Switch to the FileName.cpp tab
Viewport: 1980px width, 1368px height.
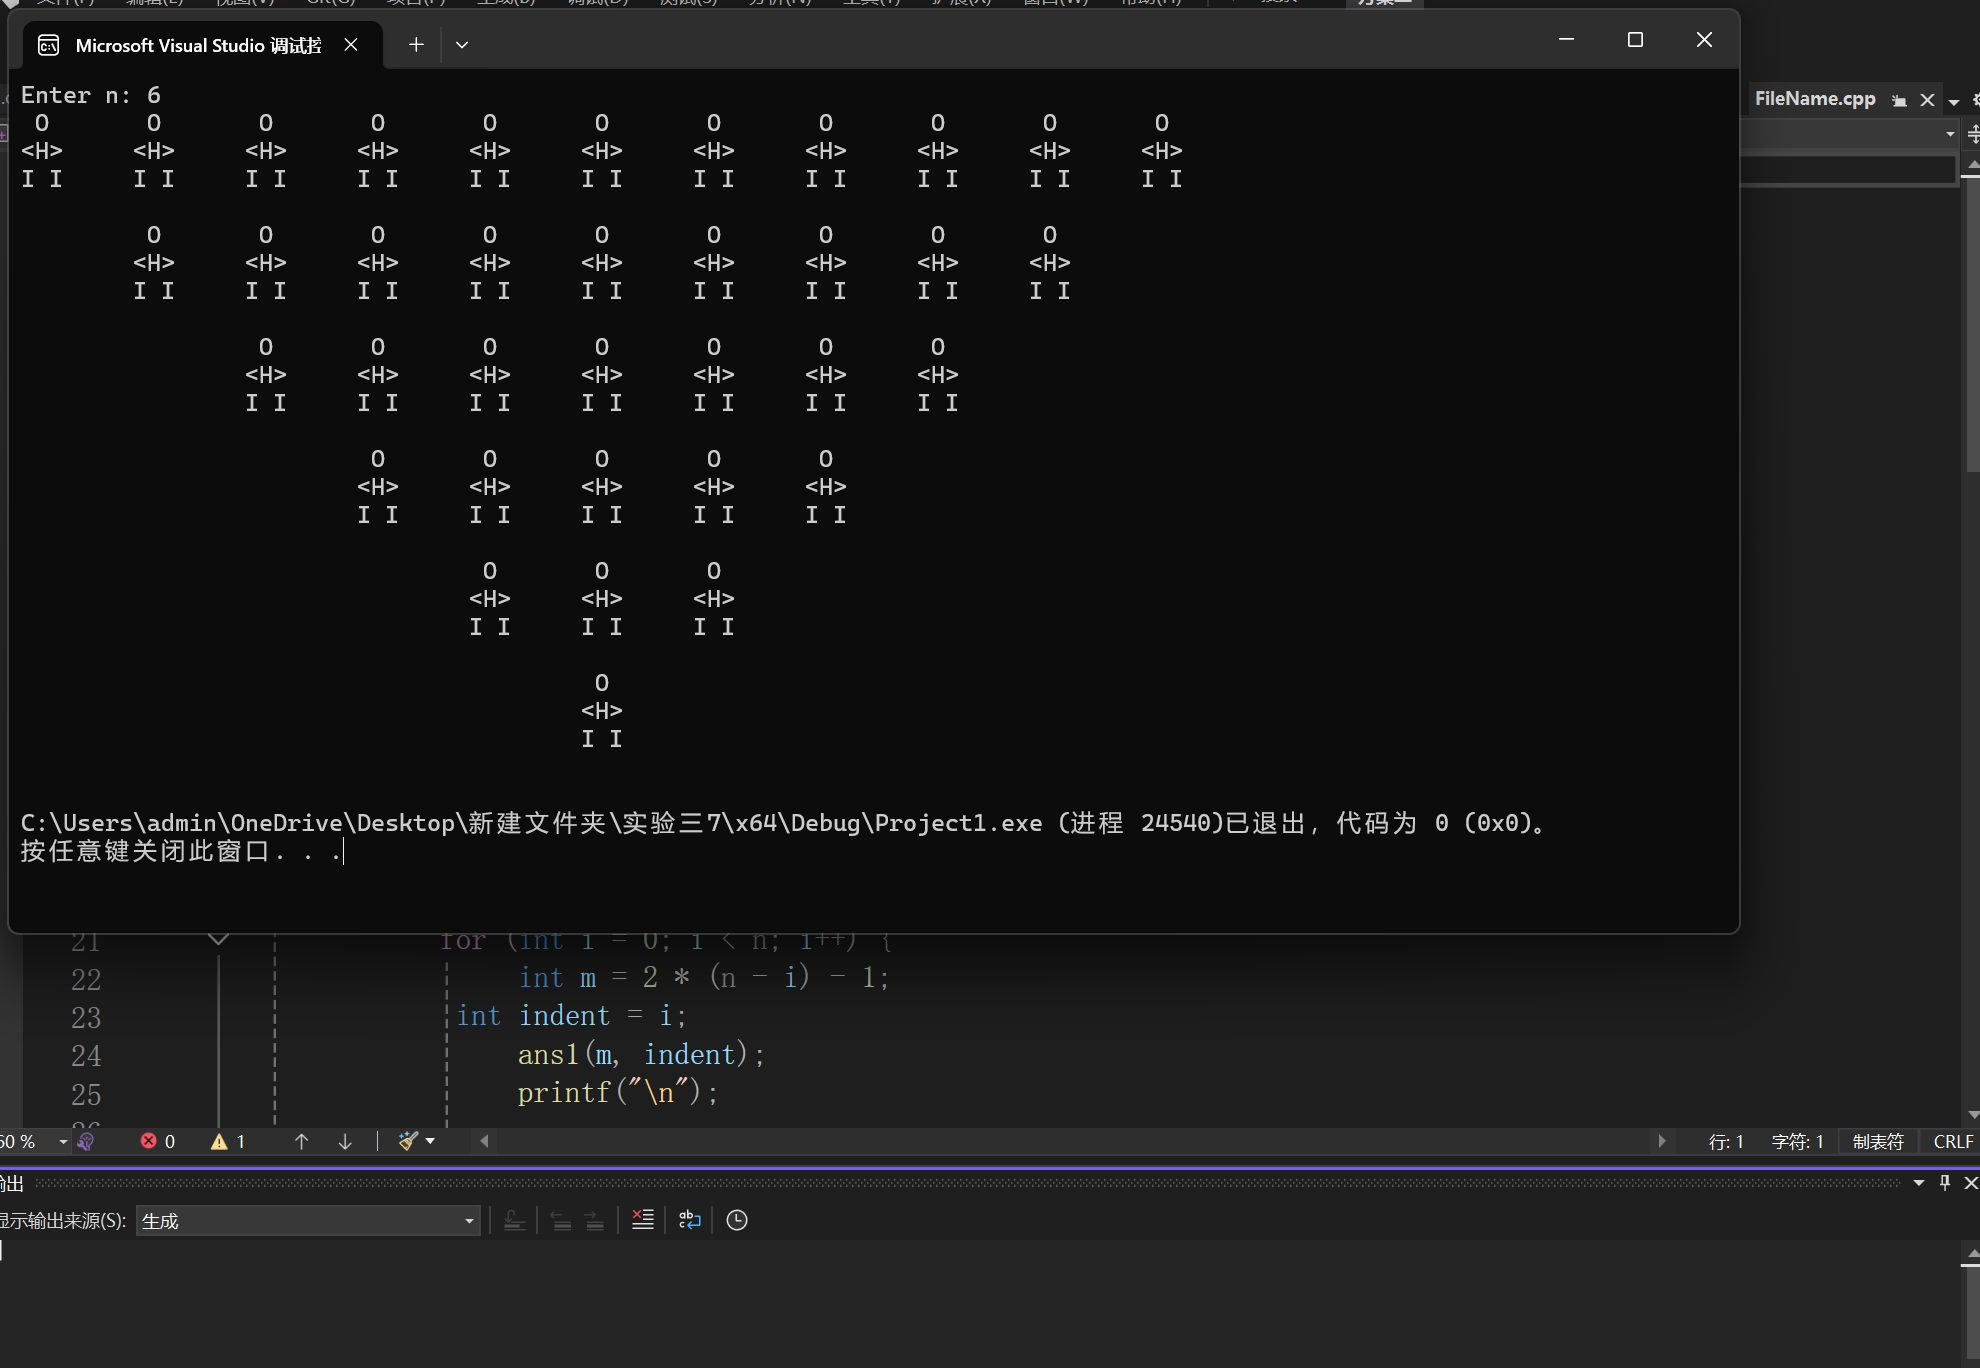[1814, 99]
